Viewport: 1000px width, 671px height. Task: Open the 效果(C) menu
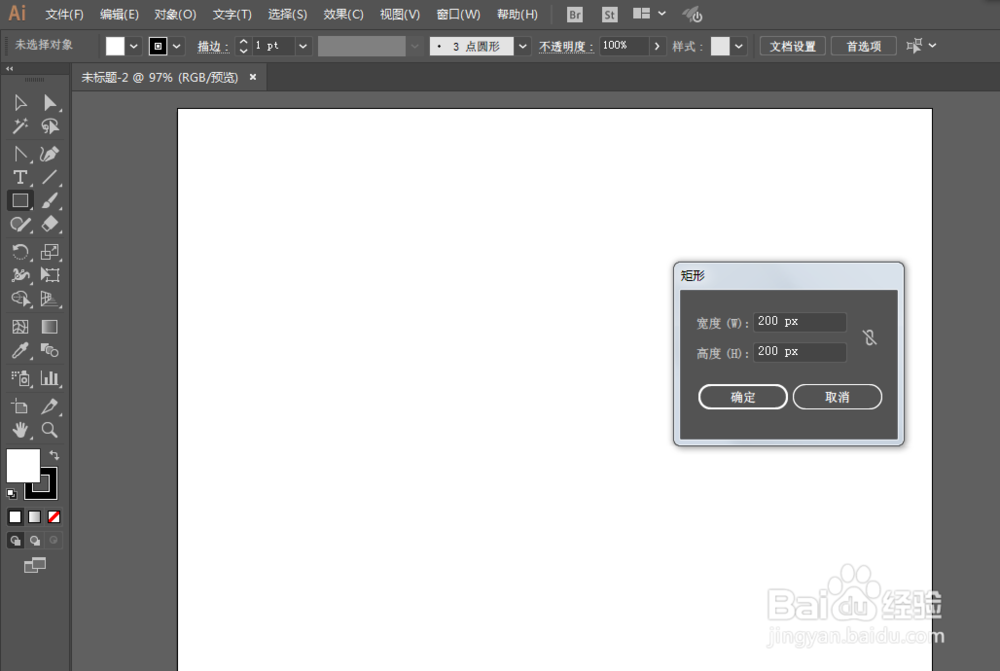pyautogui.click(x=343, y=14)
